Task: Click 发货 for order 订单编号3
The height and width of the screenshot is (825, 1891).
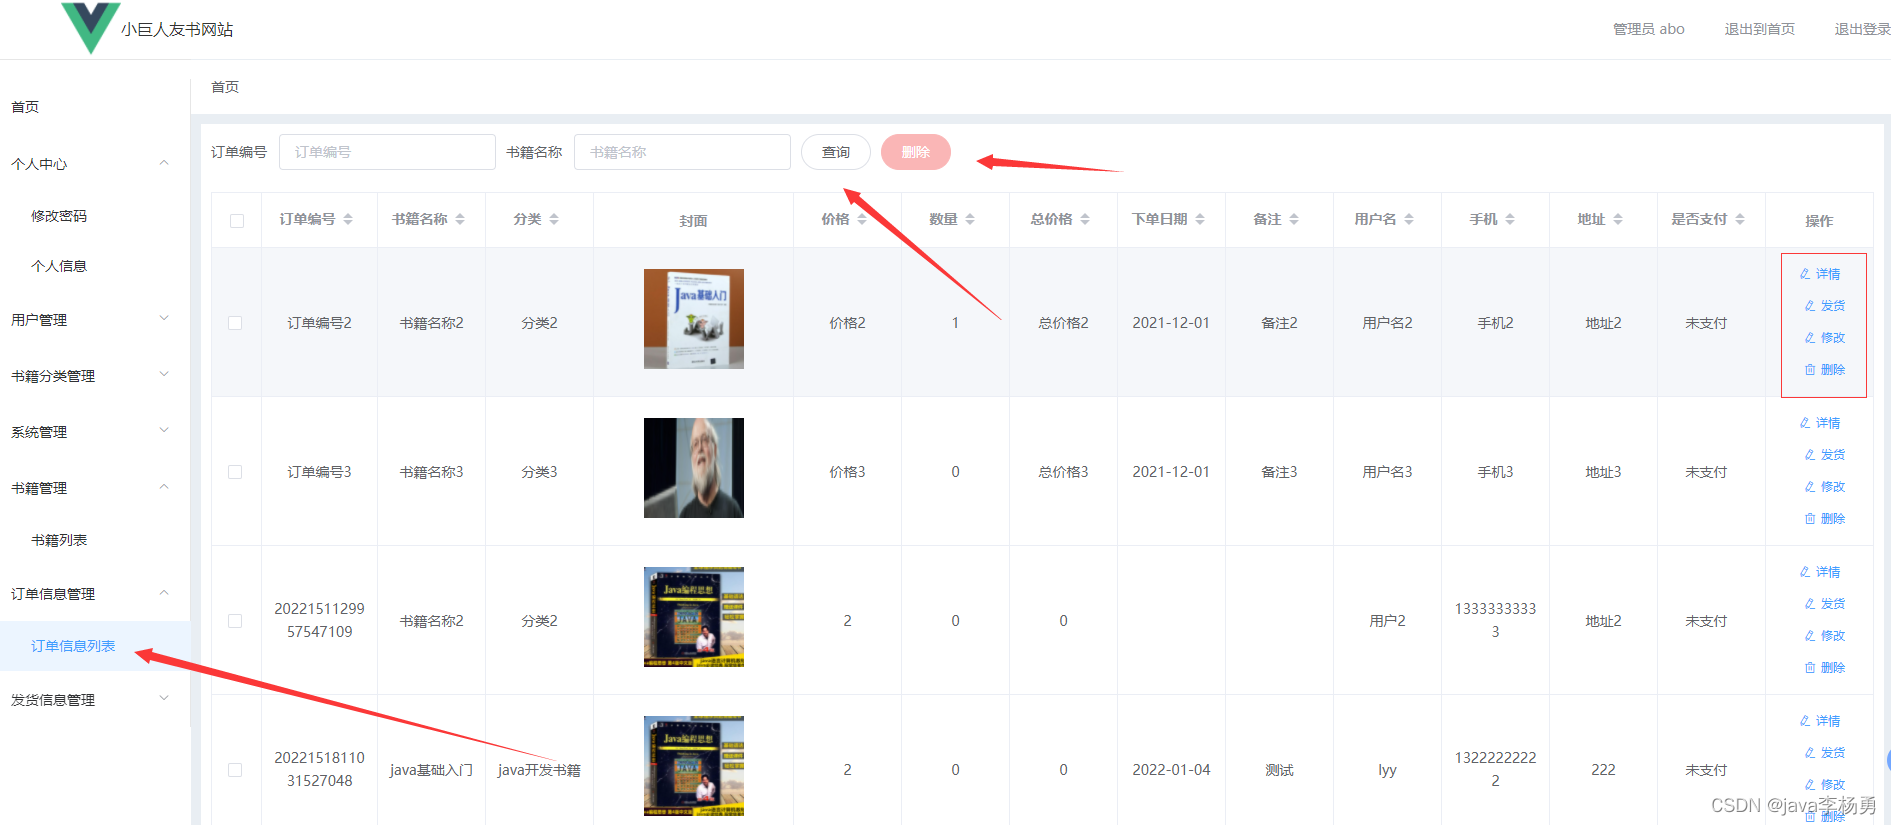Action: [x=1826, y=455]
